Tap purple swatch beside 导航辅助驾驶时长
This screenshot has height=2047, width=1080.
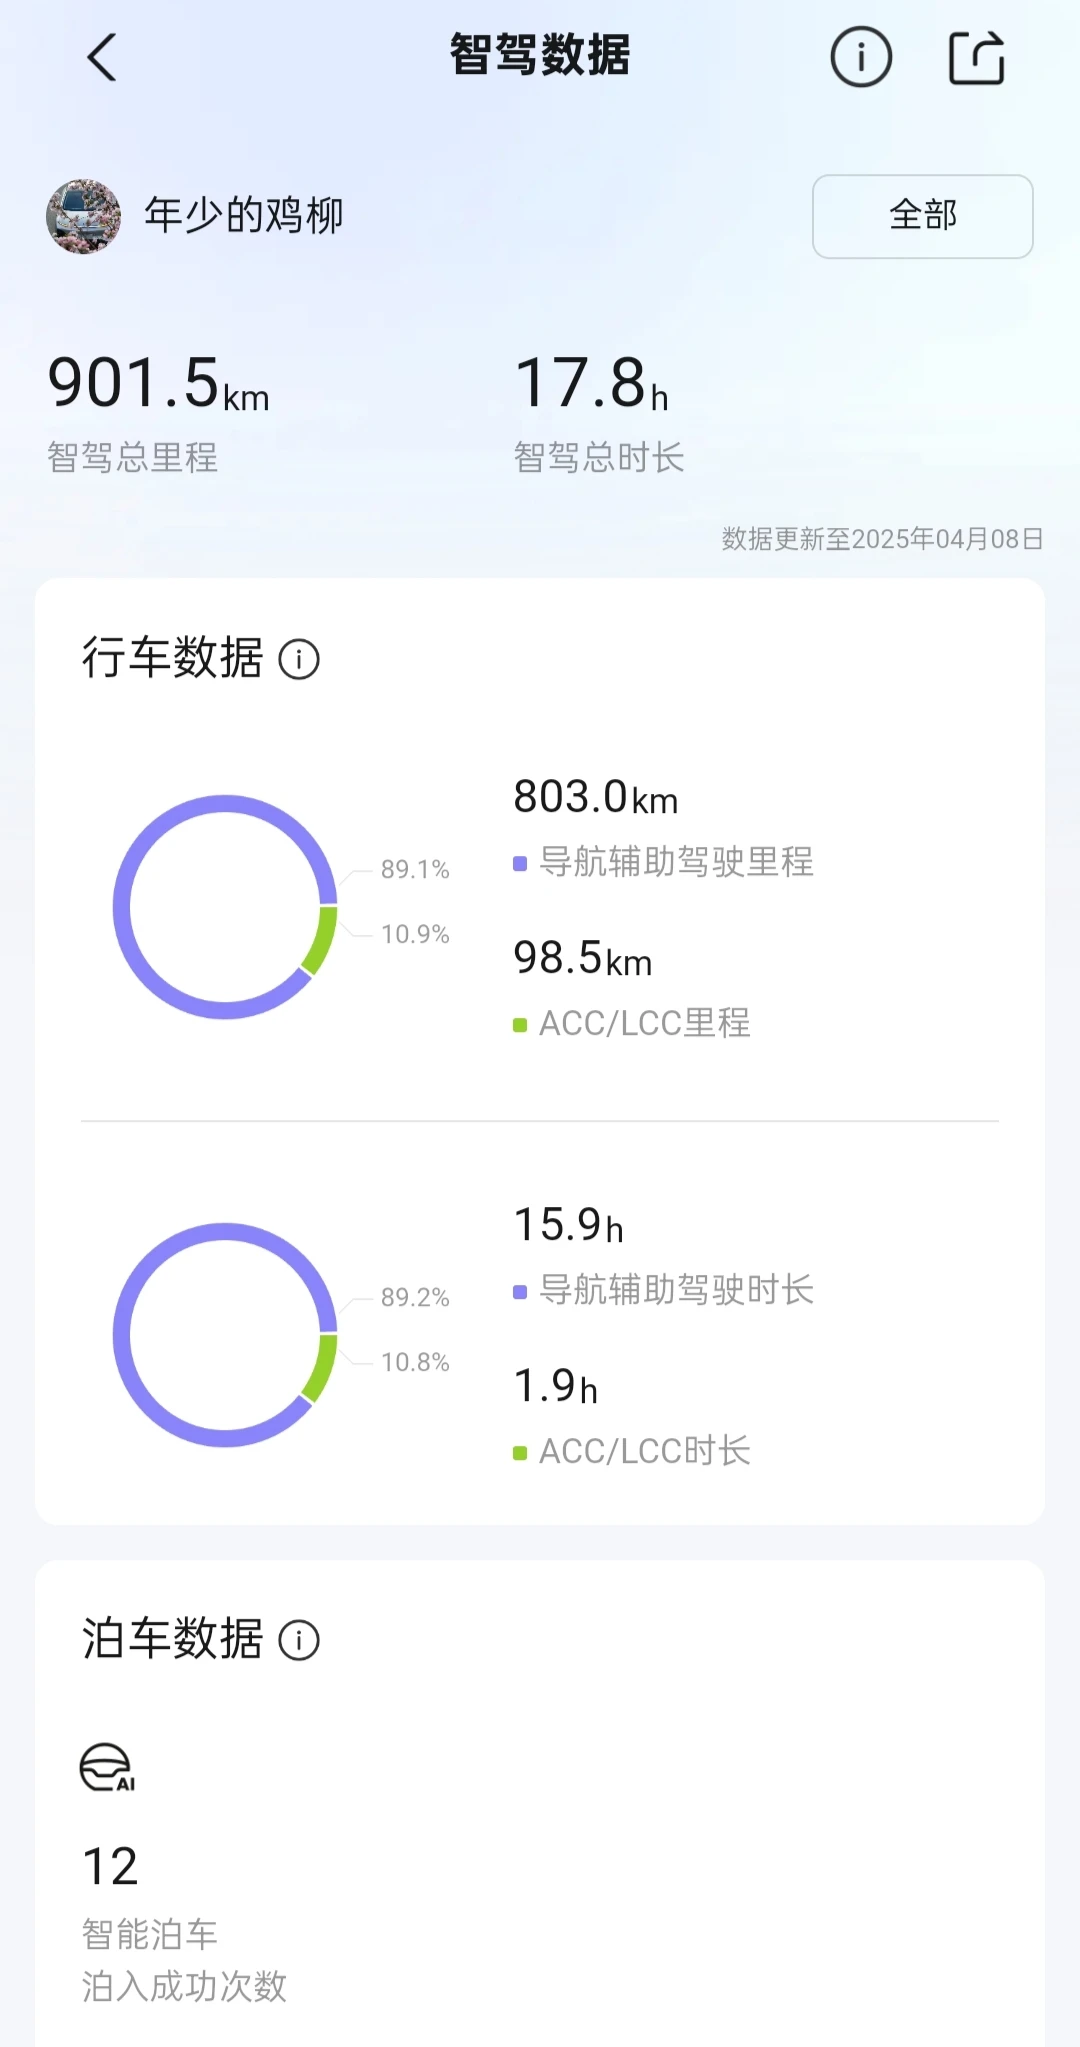[x=520, y=1292]
